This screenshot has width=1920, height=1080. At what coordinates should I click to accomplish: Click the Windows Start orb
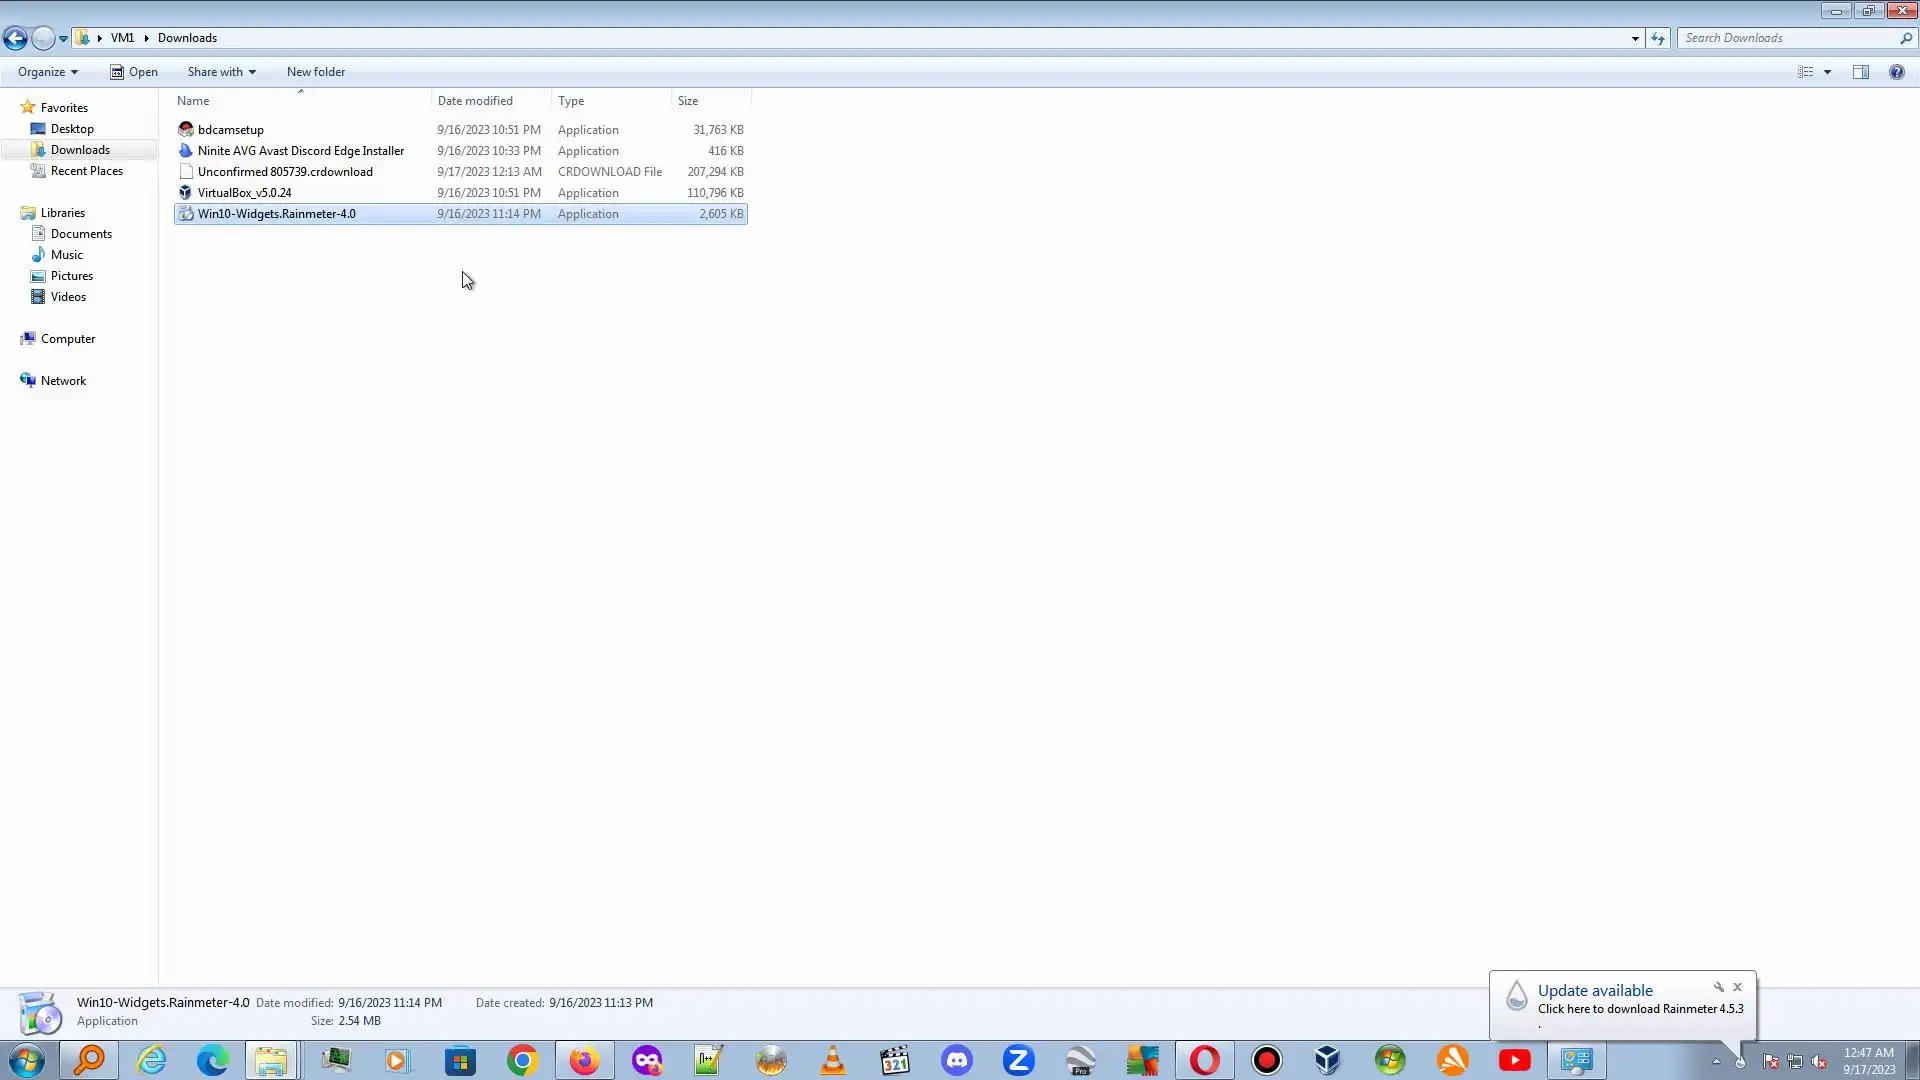pyautogui.click(x=27, y=1060)
